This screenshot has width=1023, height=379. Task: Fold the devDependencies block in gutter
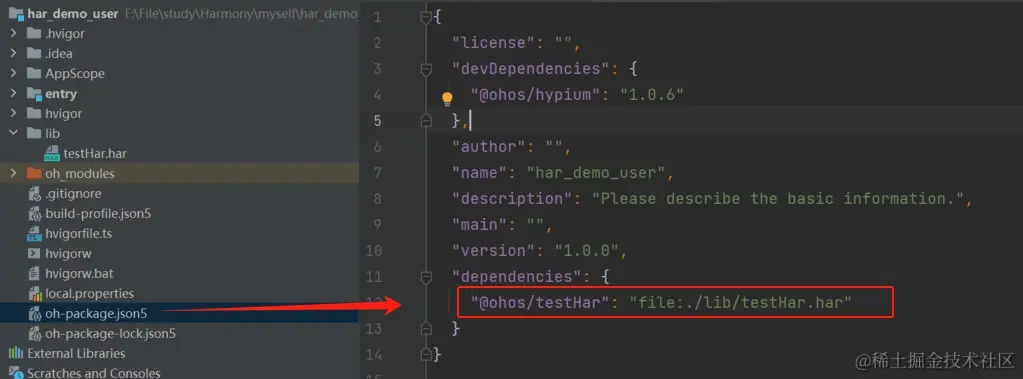point(426,68)
